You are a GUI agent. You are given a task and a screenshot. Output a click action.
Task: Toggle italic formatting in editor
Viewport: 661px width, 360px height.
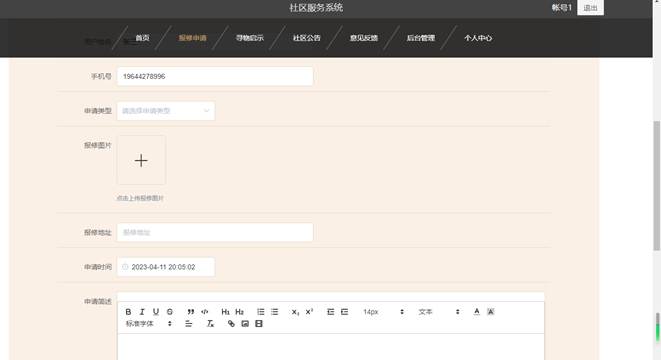pos(142,312)
